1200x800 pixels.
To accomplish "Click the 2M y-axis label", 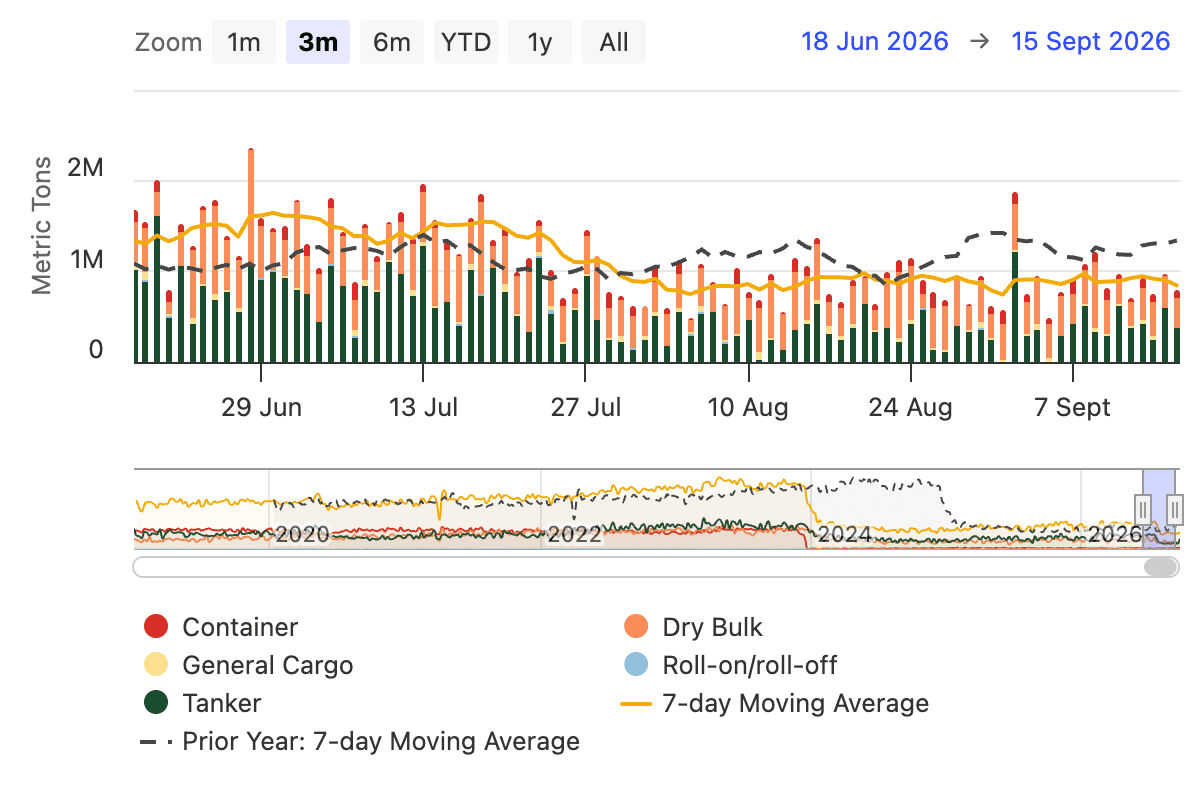I will tap(85, 168).
